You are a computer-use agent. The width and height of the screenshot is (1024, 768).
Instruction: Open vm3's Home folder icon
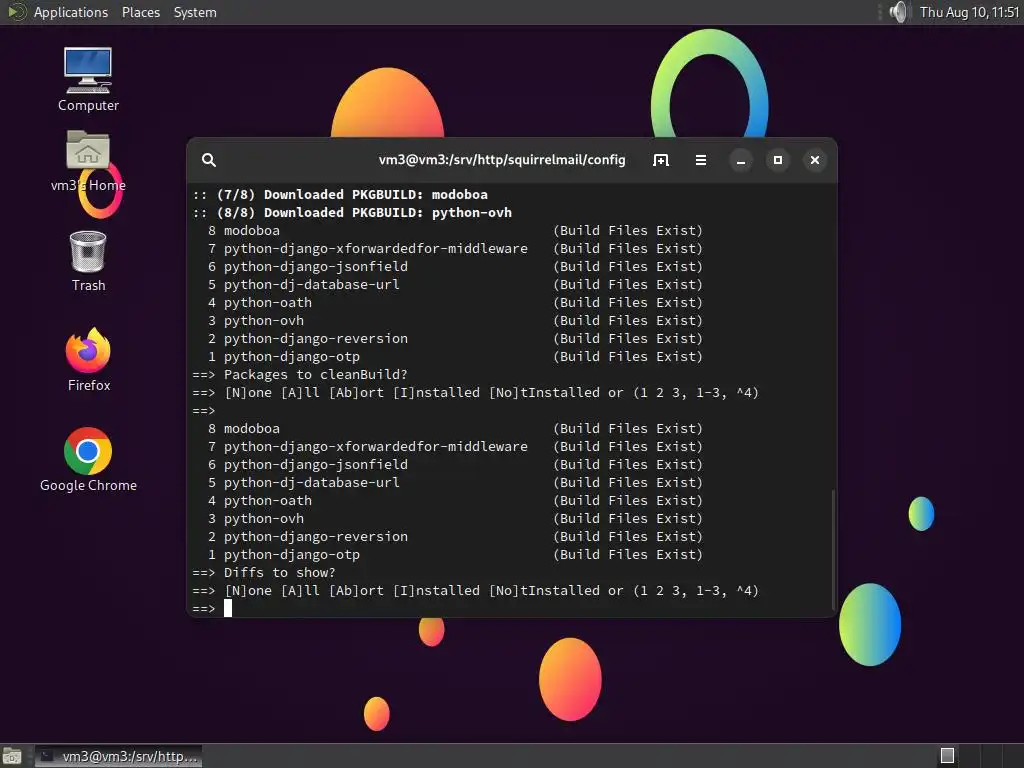pyautogui.click(x=88, y=161)
